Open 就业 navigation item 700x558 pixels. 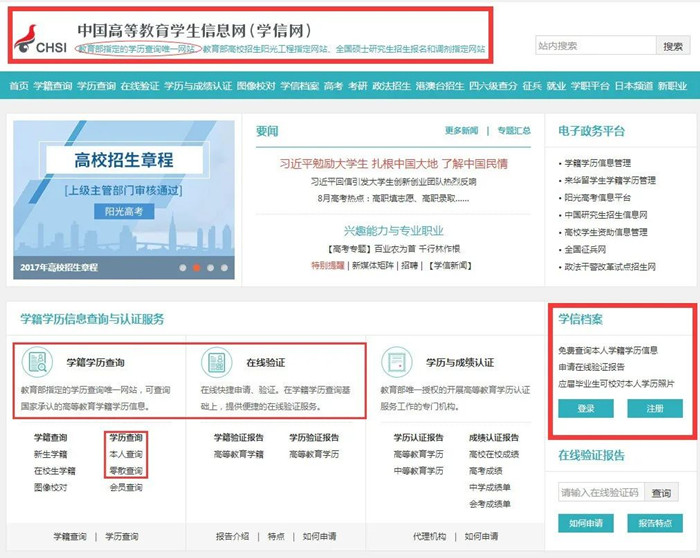556,86
